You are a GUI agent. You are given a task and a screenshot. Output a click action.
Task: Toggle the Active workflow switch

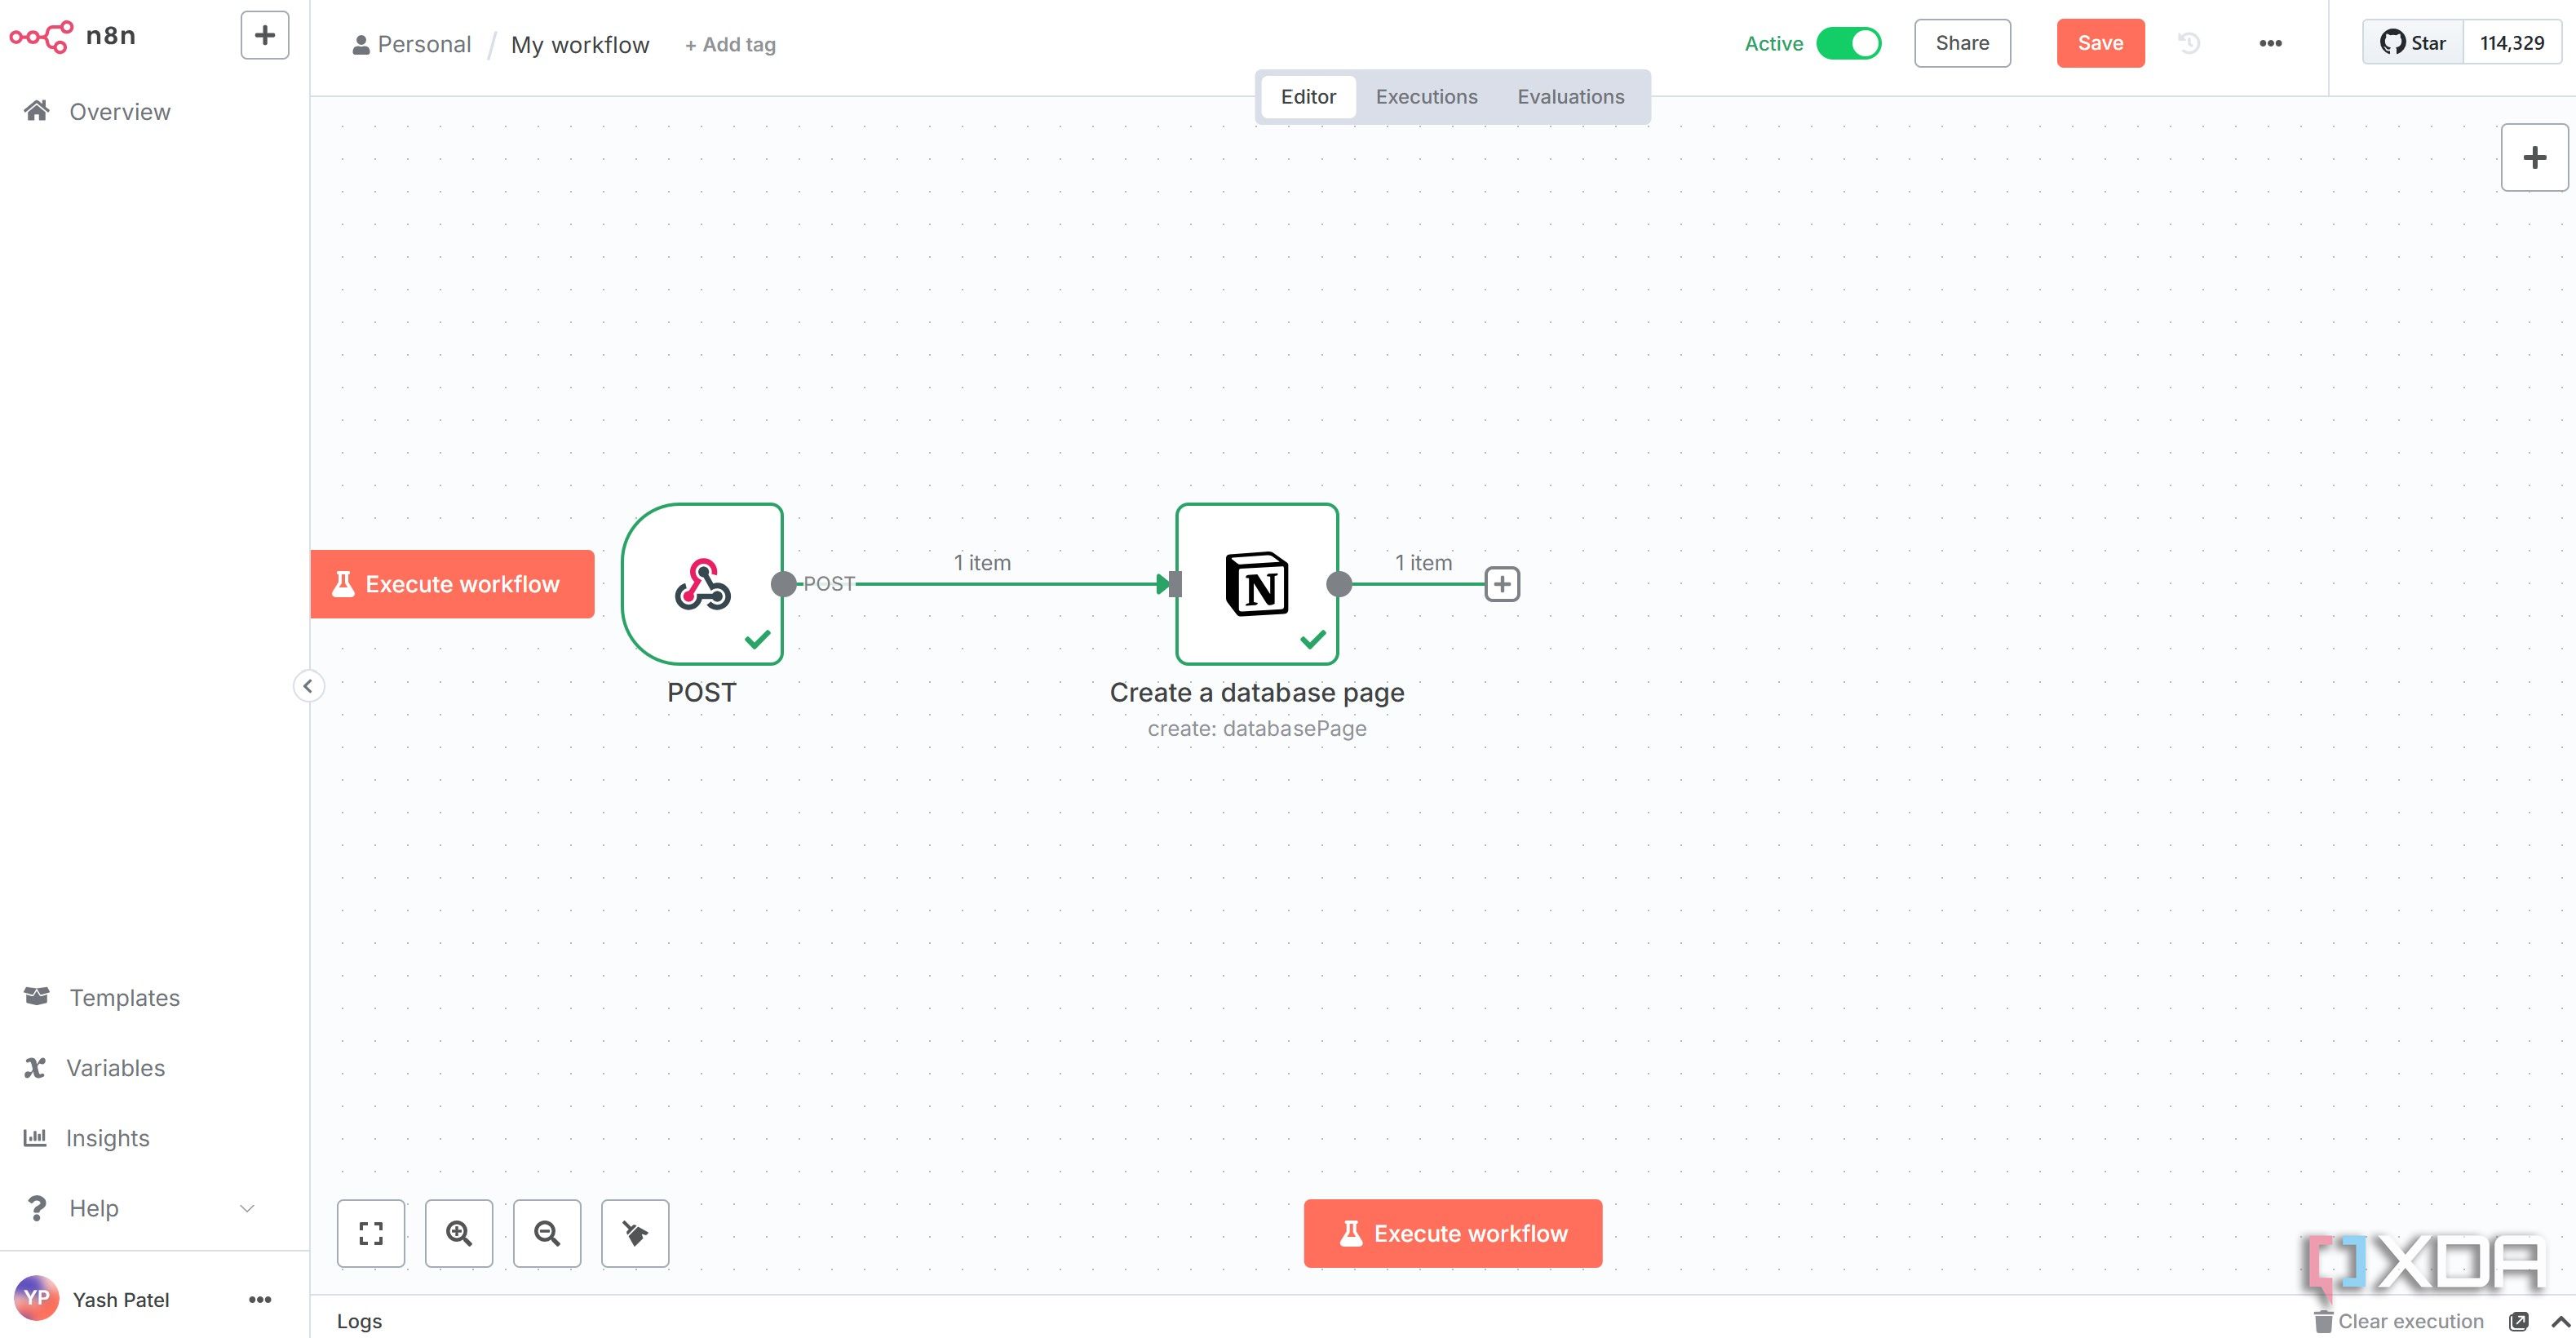(x=1848, y=43)
